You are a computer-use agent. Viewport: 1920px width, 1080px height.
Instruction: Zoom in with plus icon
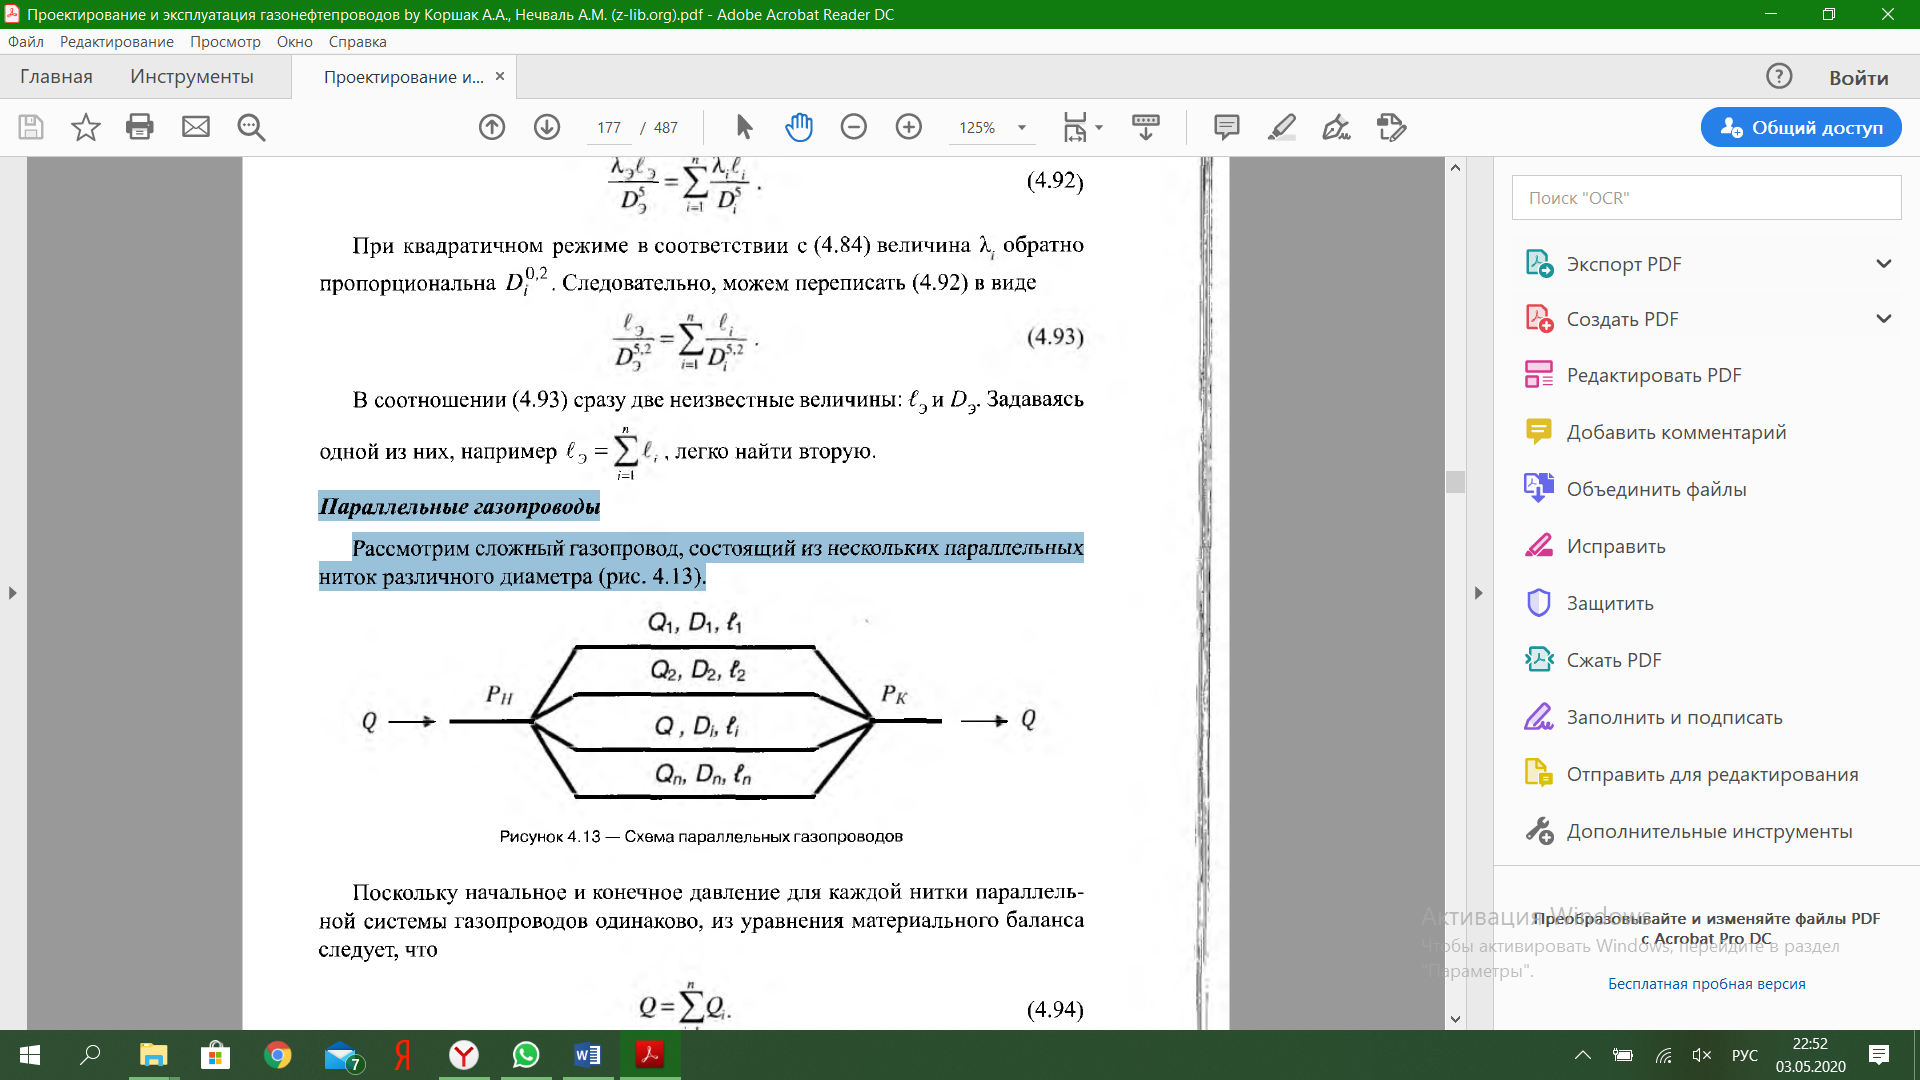point(909,127)
